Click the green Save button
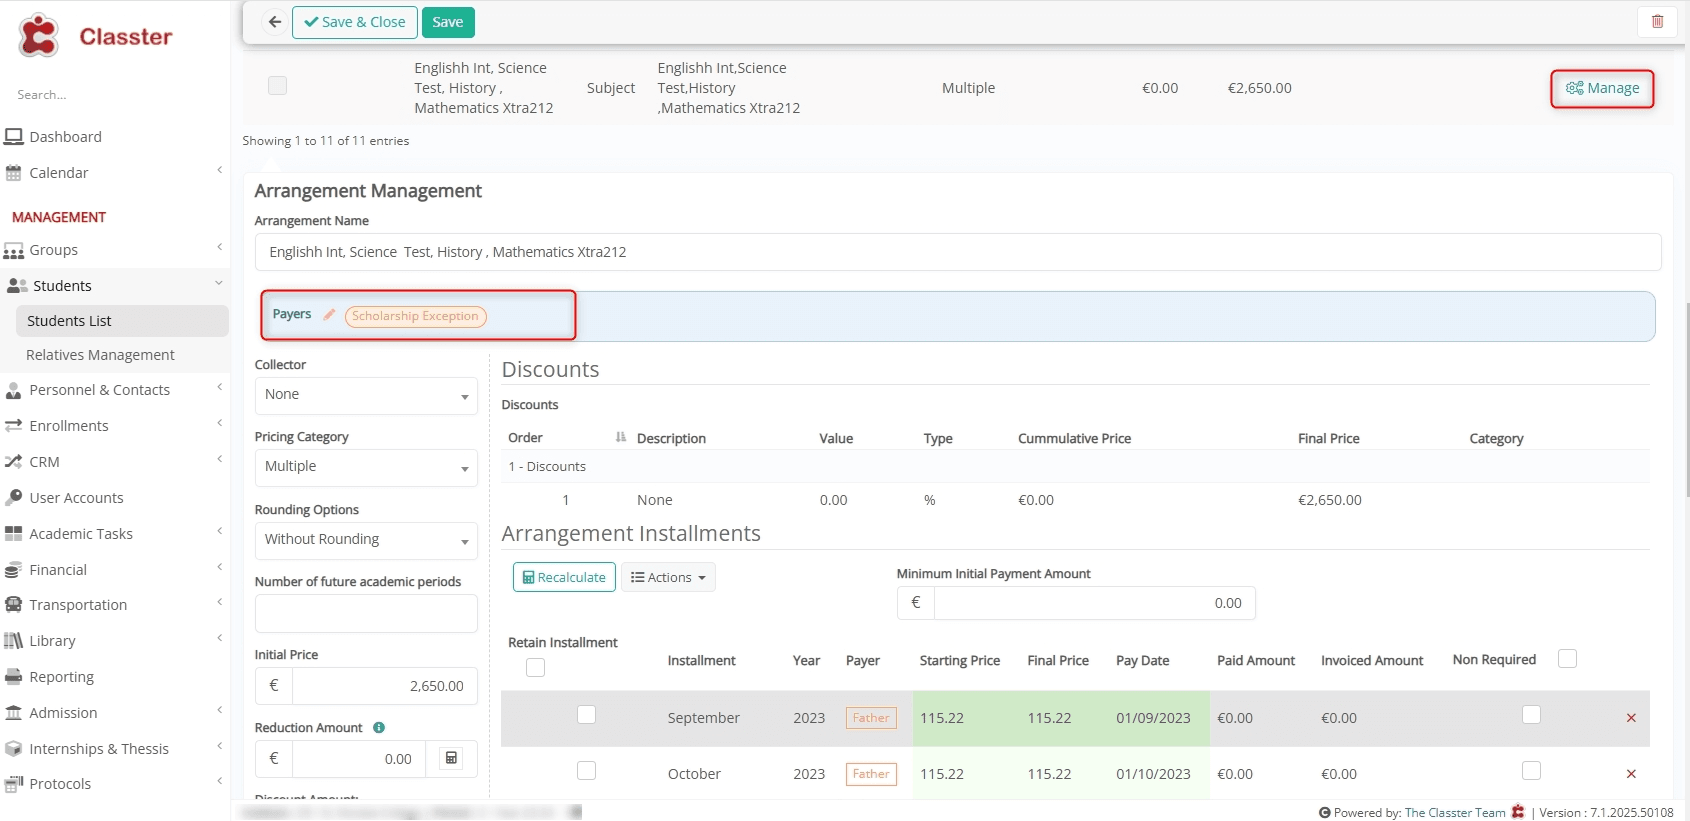This screenshot has width=1690, height=821. (x=448, y=22)
